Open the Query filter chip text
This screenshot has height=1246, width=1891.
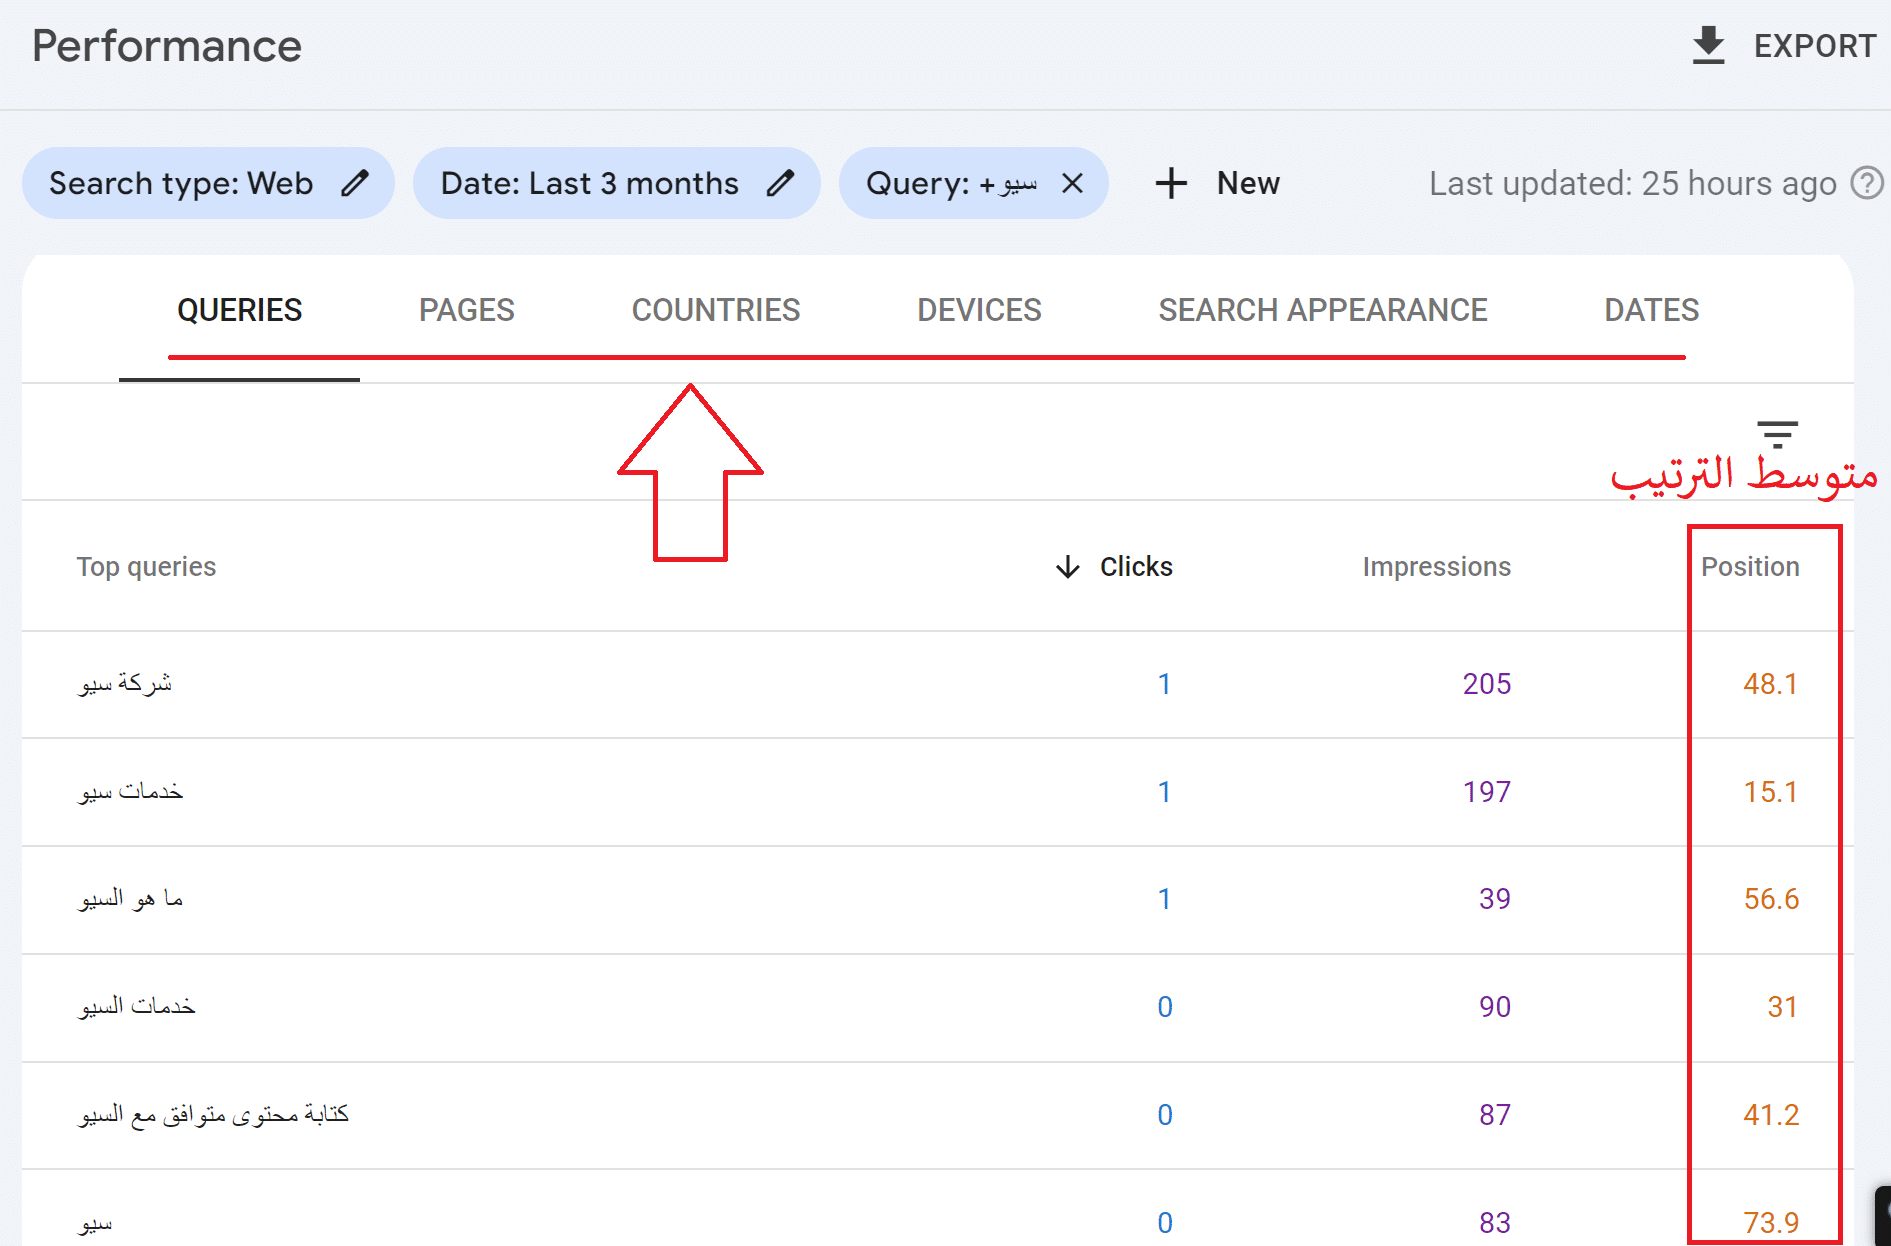(x=951, y=184)
